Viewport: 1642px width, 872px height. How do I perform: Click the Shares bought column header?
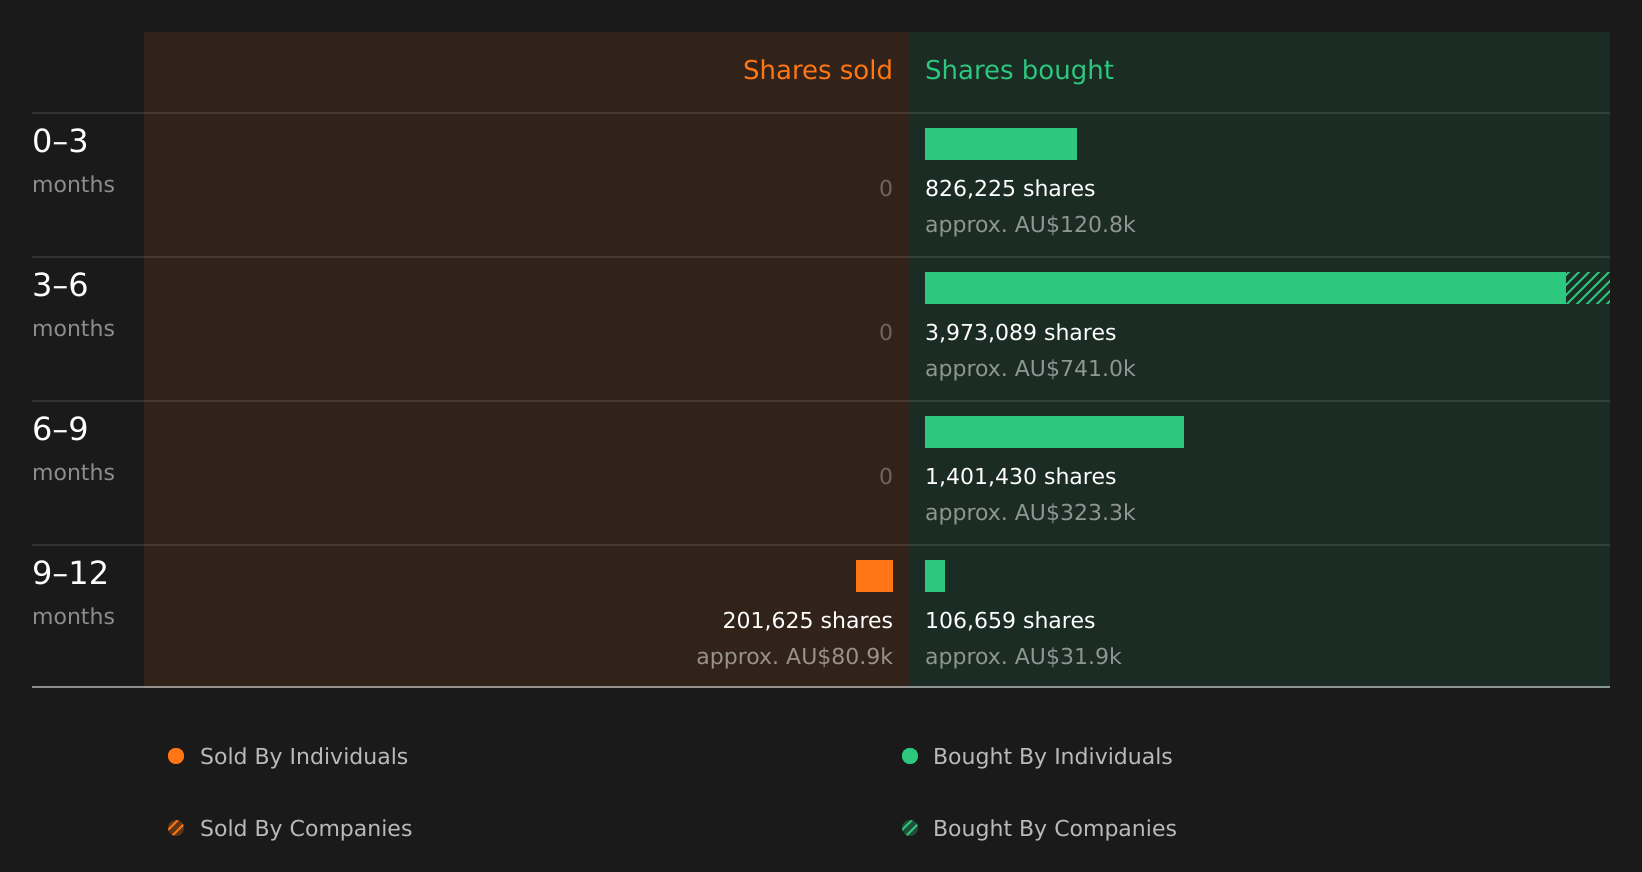(x=1019, y=70)
